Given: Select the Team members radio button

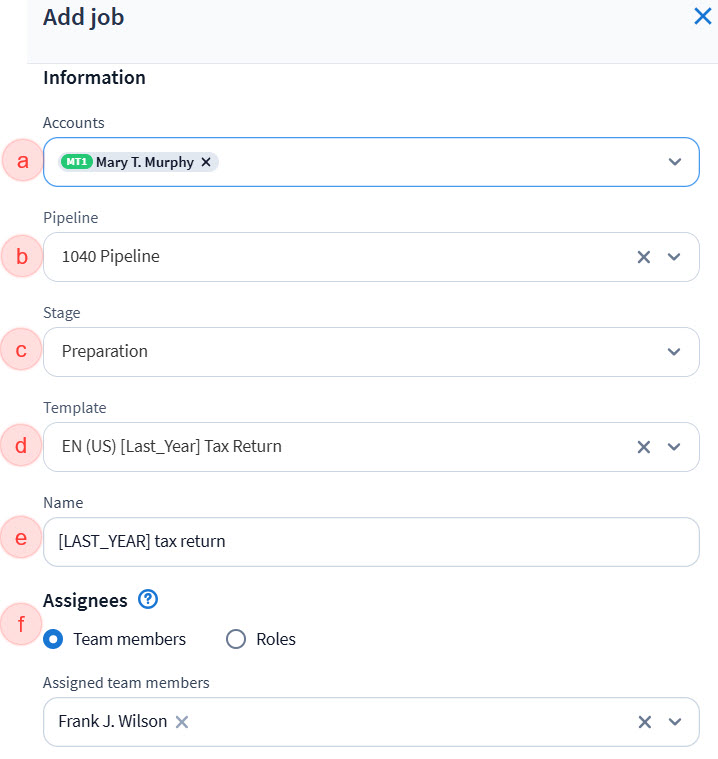Looking at the screenshot, I should click(x=54, y=639).
